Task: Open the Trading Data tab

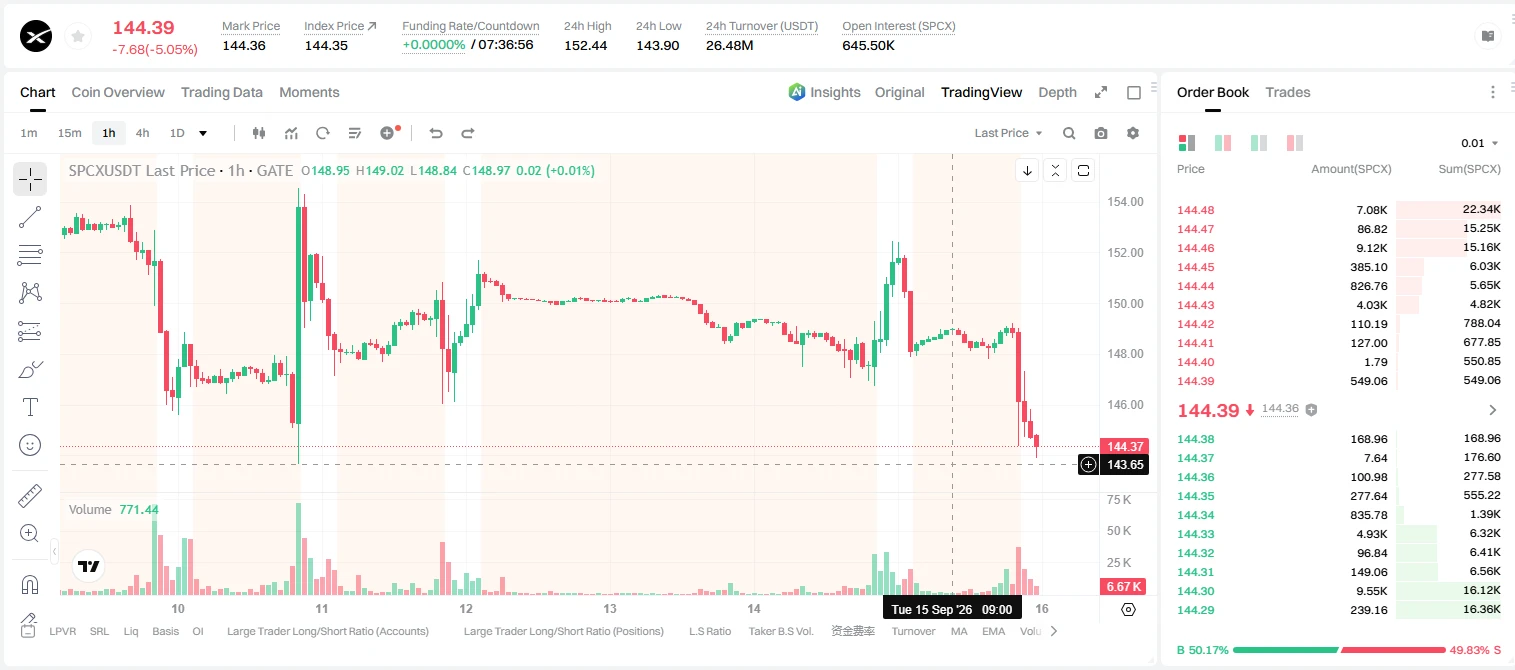Action: pyautogui.click(x=222, y=92)
